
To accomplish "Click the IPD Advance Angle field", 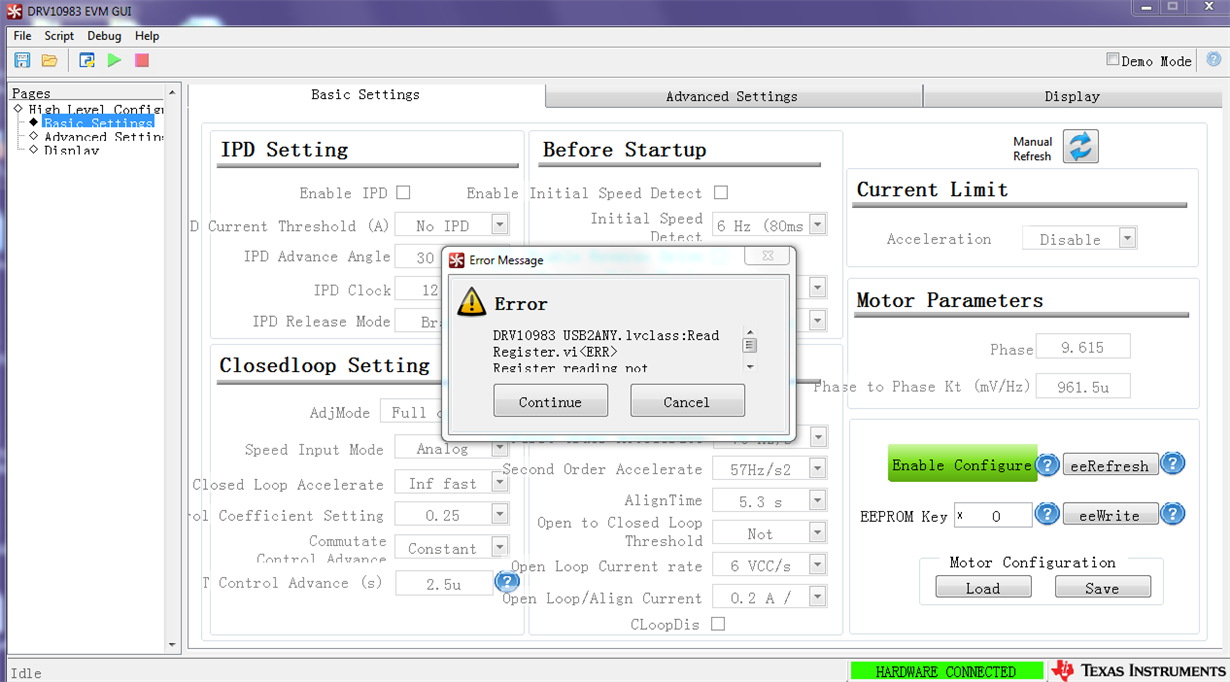I will click(420, 256).
